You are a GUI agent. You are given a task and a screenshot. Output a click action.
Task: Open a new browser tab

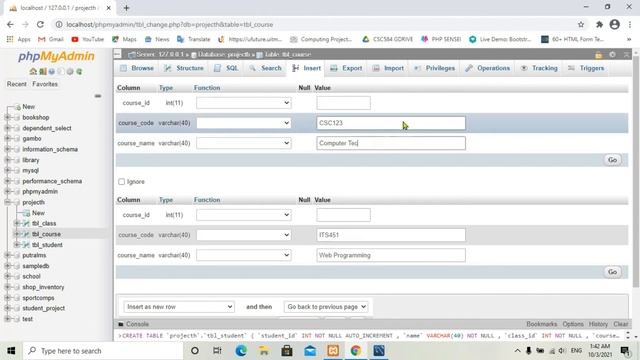[x=127, y=8]
